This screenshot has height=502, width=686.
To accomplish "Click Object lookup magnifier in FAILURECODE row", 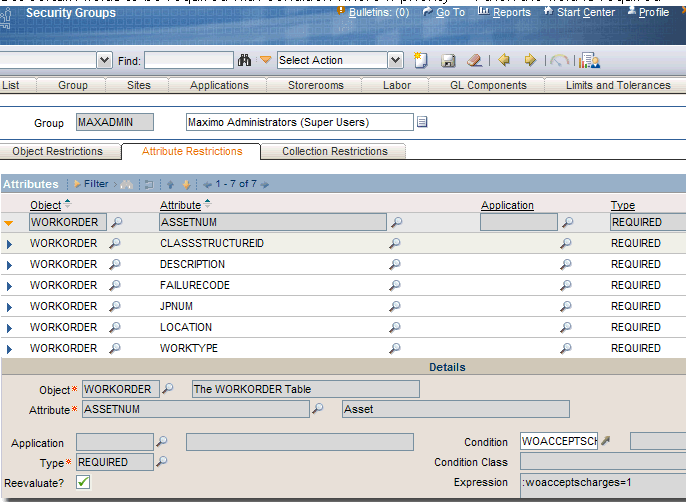I will pos(115,285).
